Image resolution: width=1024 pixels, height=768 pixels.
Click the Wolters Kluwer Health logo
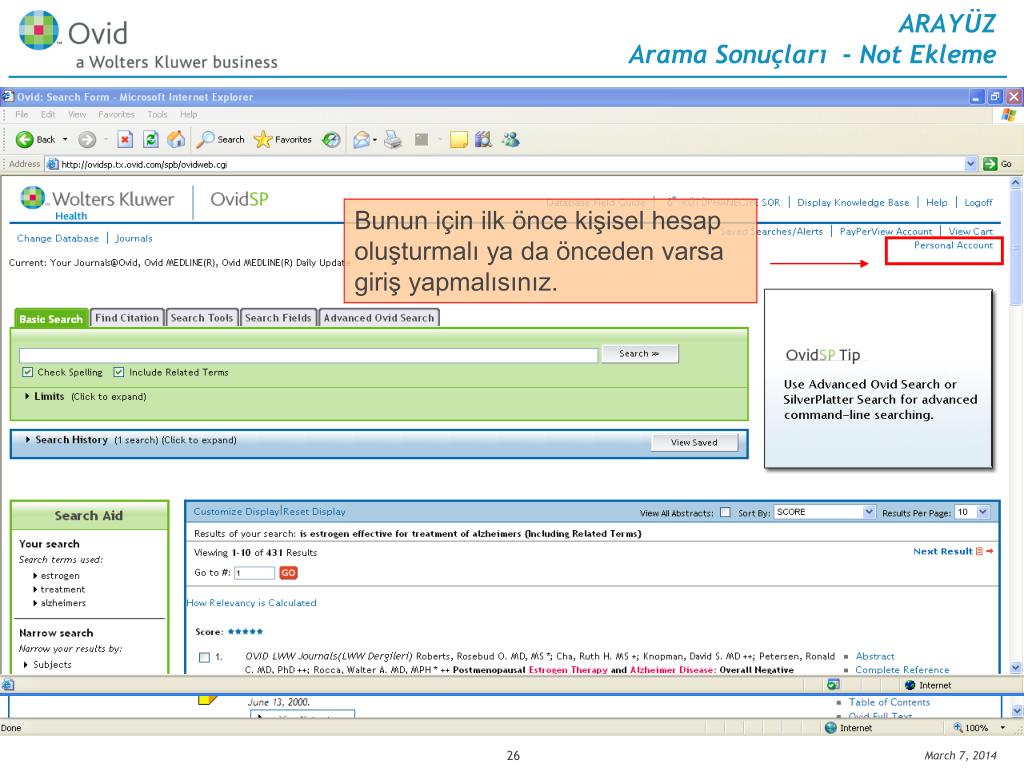(97, 203)
